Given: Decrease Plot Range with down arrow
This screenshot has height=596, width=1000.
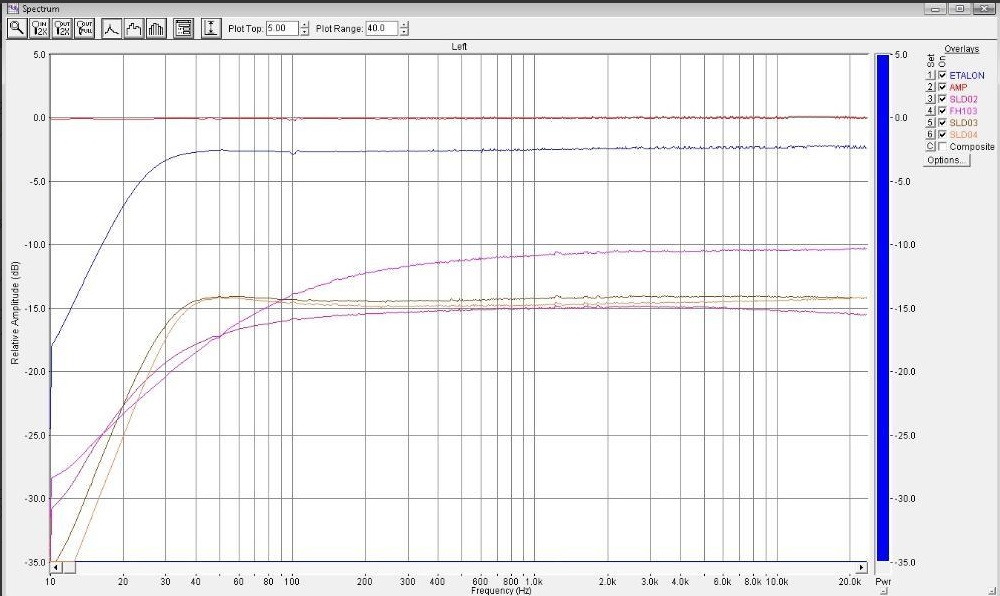Looking at the screenshot, I should pos(404,32).
